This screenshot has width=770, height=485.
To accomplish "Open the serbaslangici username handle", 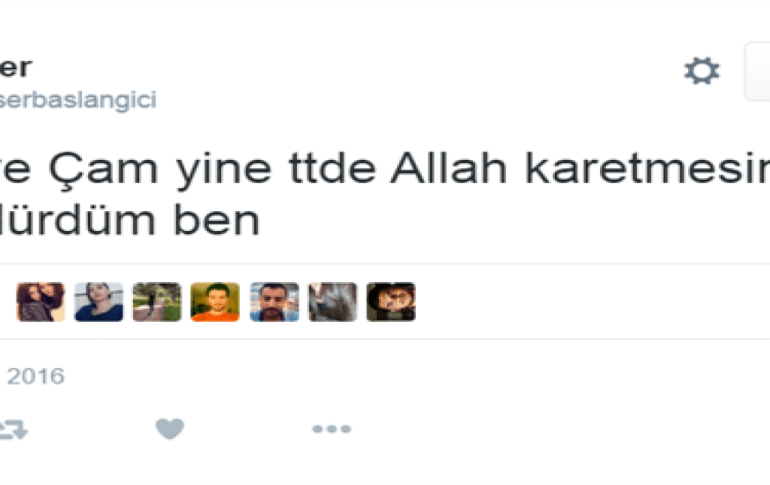I will pos(78,100).
